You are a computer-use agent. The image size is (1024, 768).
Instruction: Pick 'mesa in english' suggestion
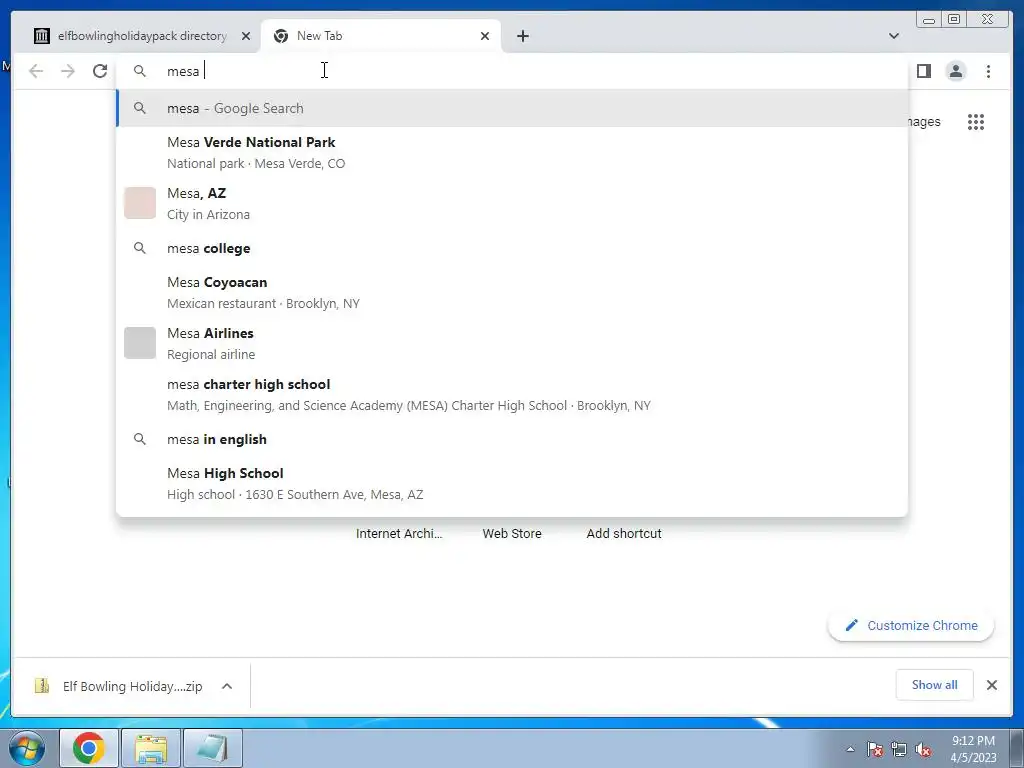point(511,439)
